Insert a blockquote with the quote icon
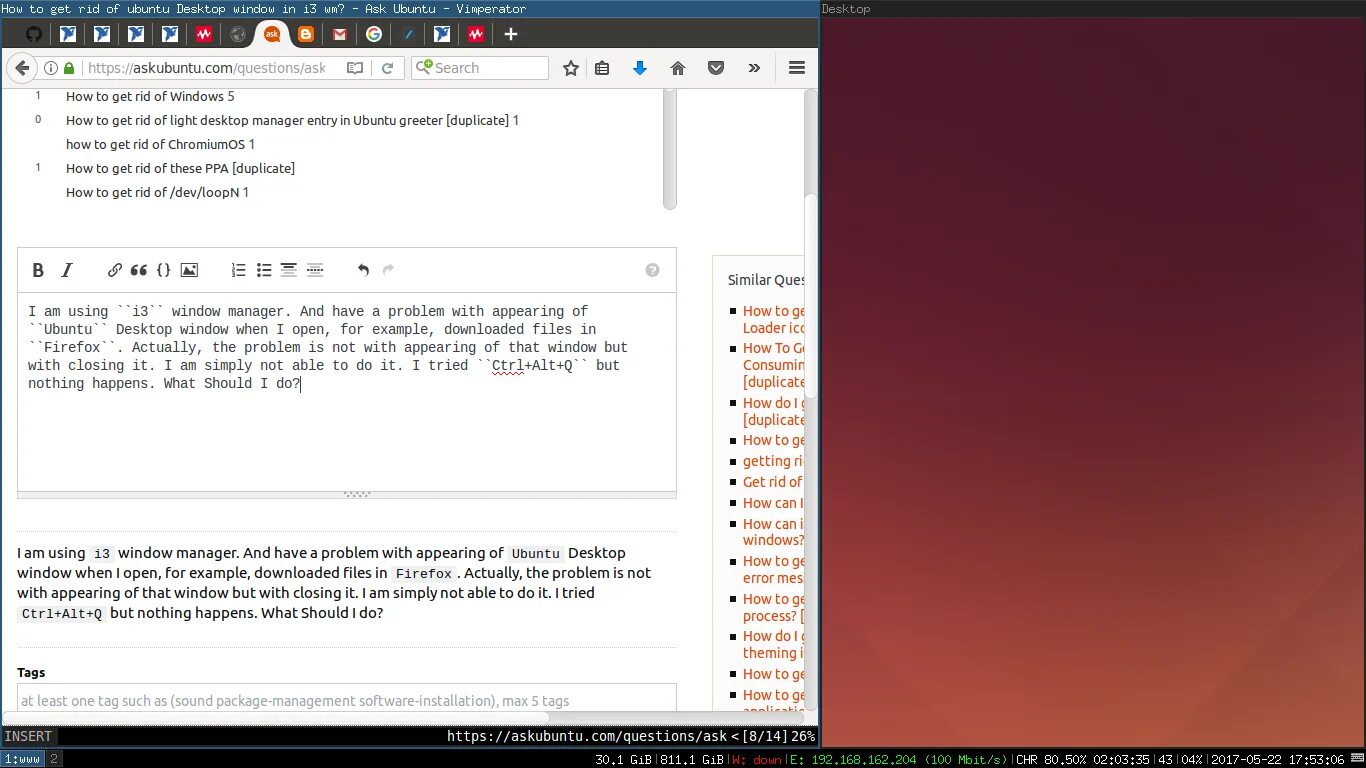 [139, 270]
